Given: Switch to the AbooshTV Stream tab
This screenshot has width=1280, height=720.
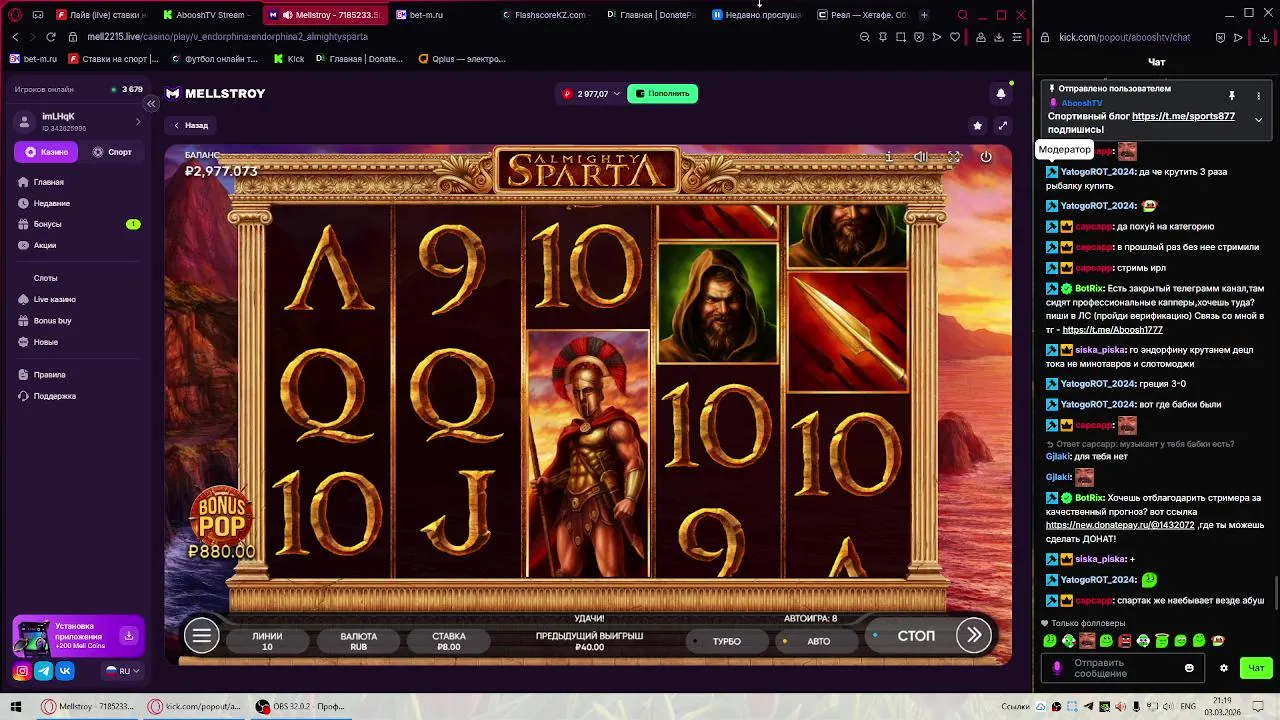Looking at the screenshot, I should pos(206,15).
